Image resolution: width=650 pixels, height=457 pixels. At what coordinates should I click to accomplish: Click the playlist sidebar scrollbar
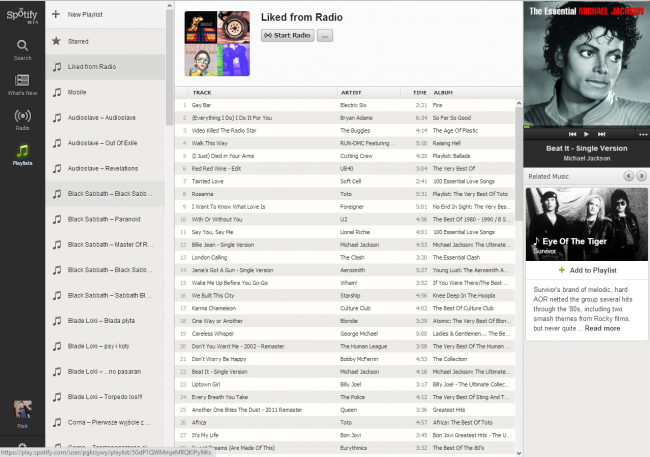coord(169,68)
